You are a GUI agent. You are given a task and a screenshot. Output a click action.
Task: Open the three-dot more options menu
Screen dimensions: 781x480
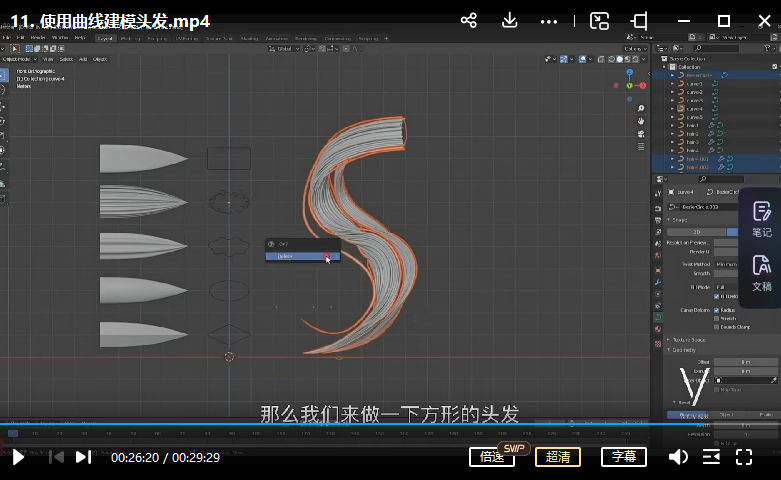point(549,20)
